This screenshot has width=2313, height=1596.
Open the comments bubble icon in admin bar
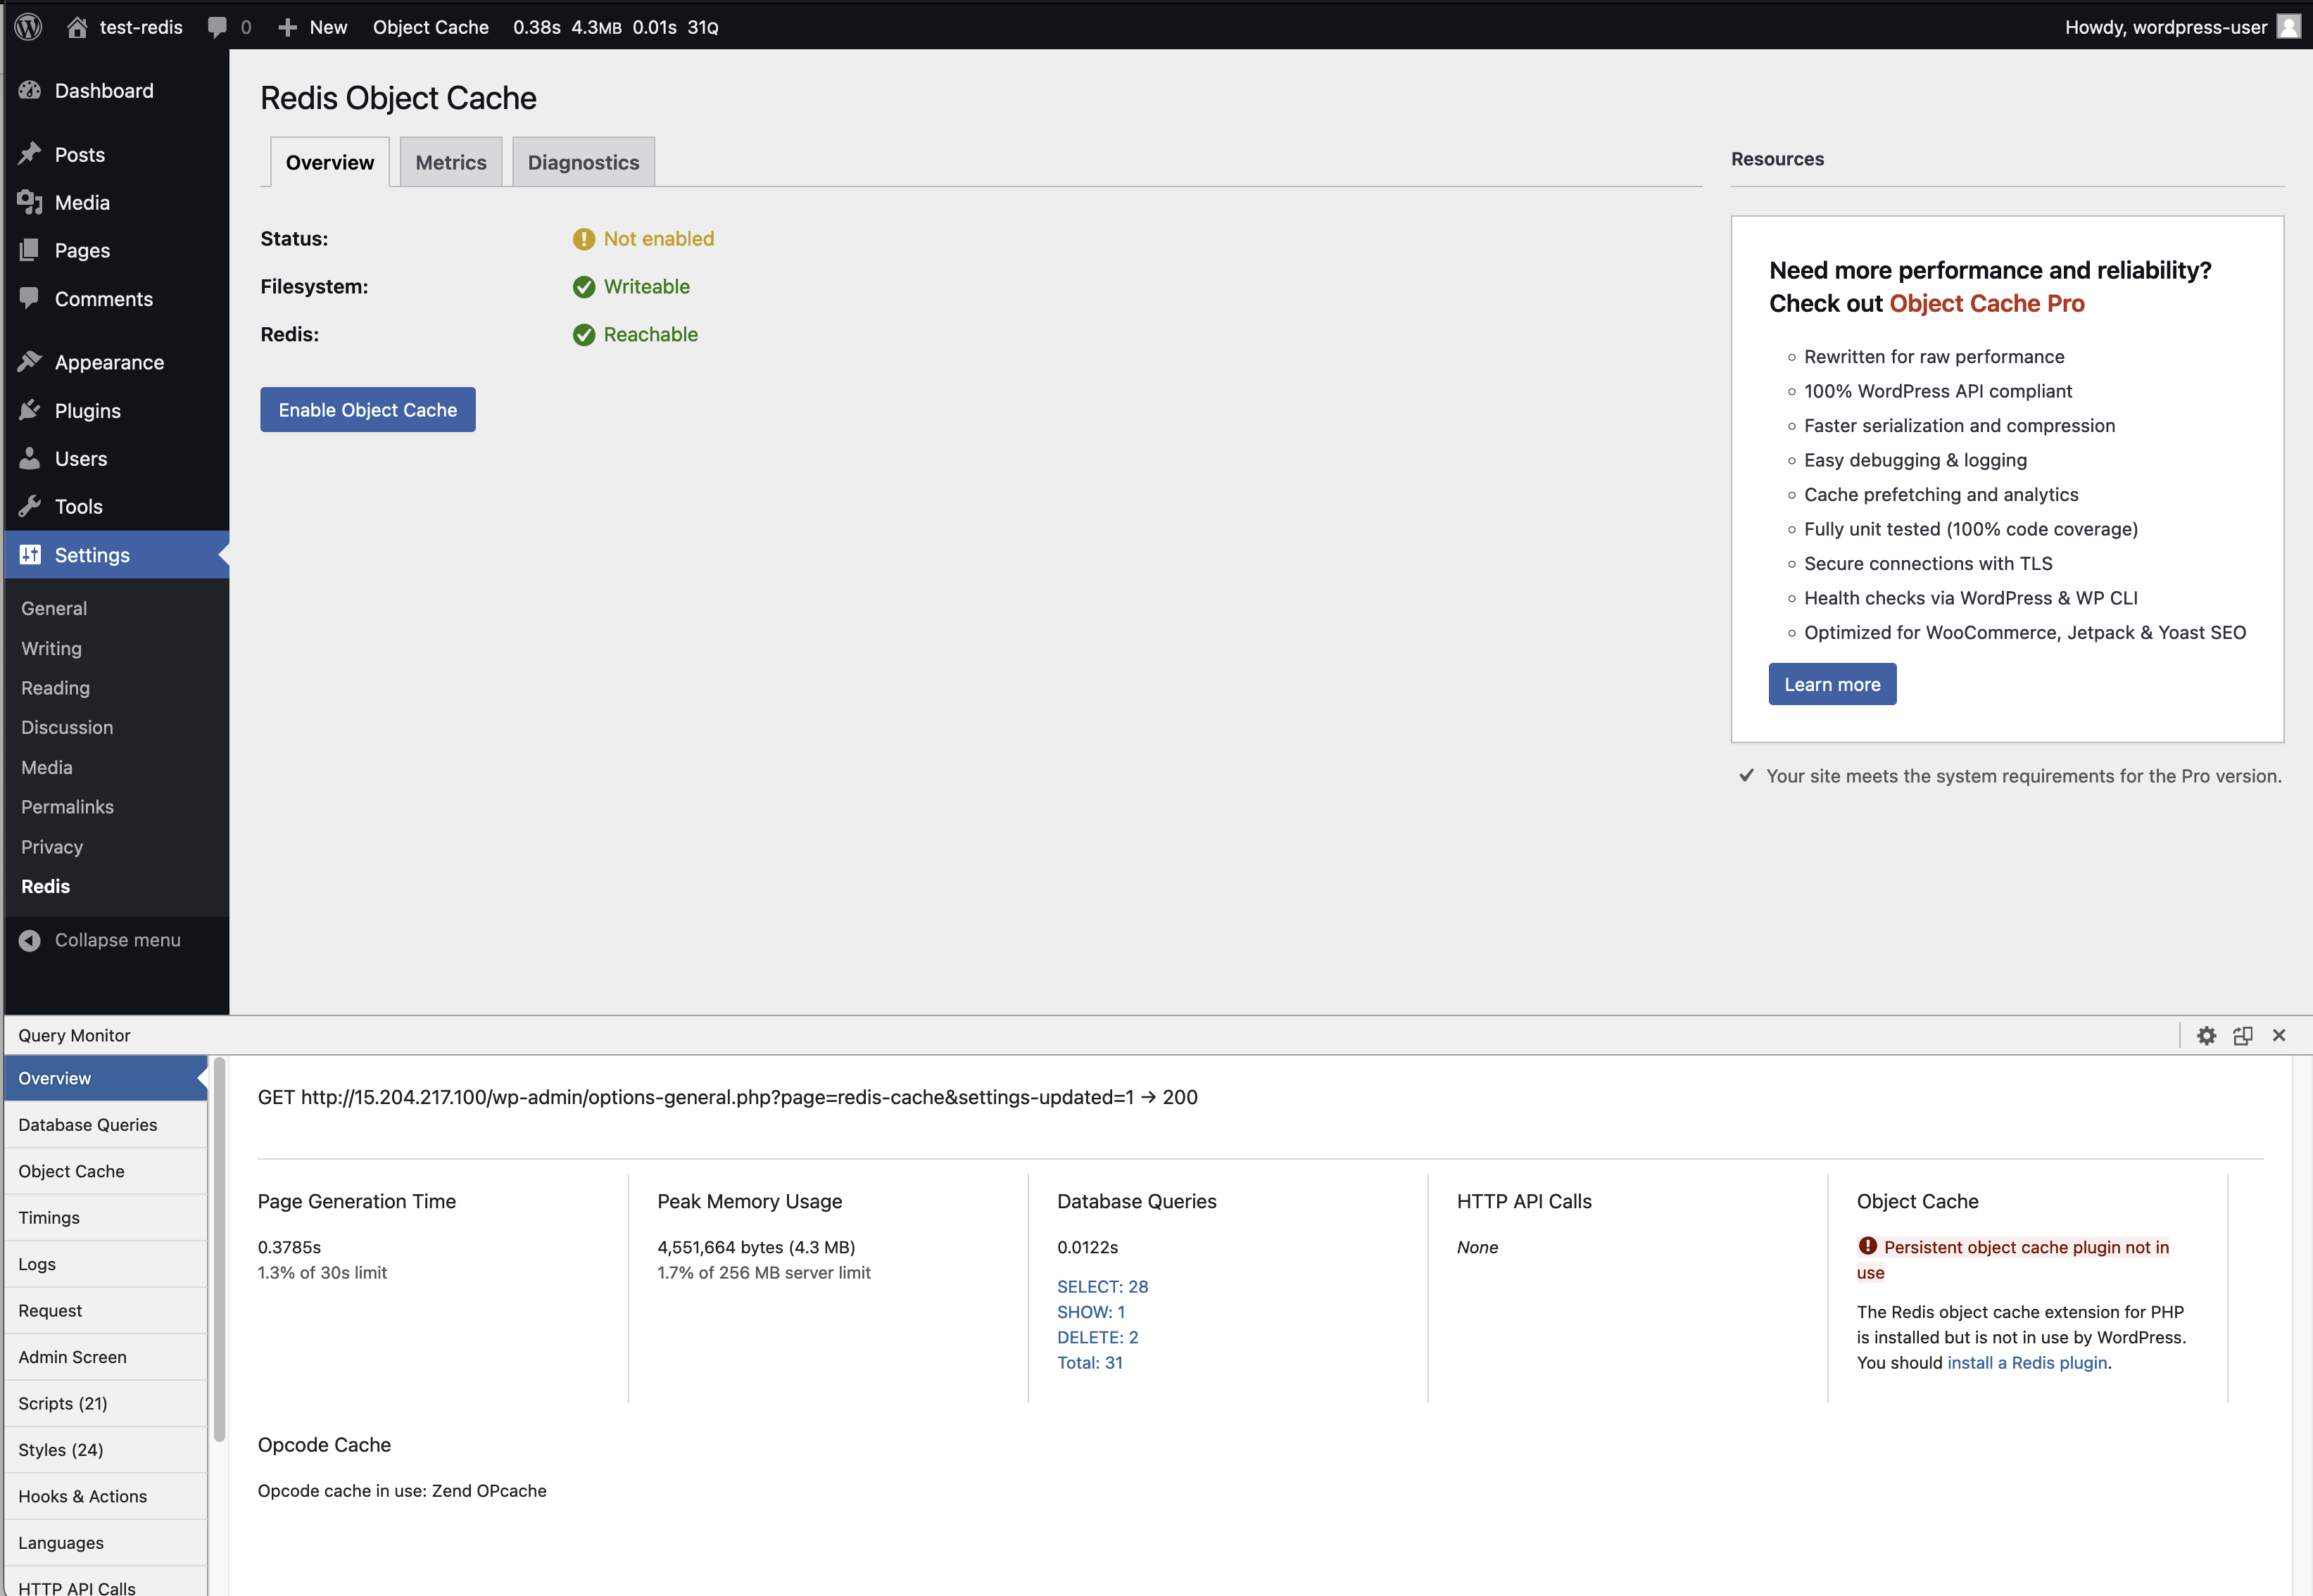coord(217,27)
